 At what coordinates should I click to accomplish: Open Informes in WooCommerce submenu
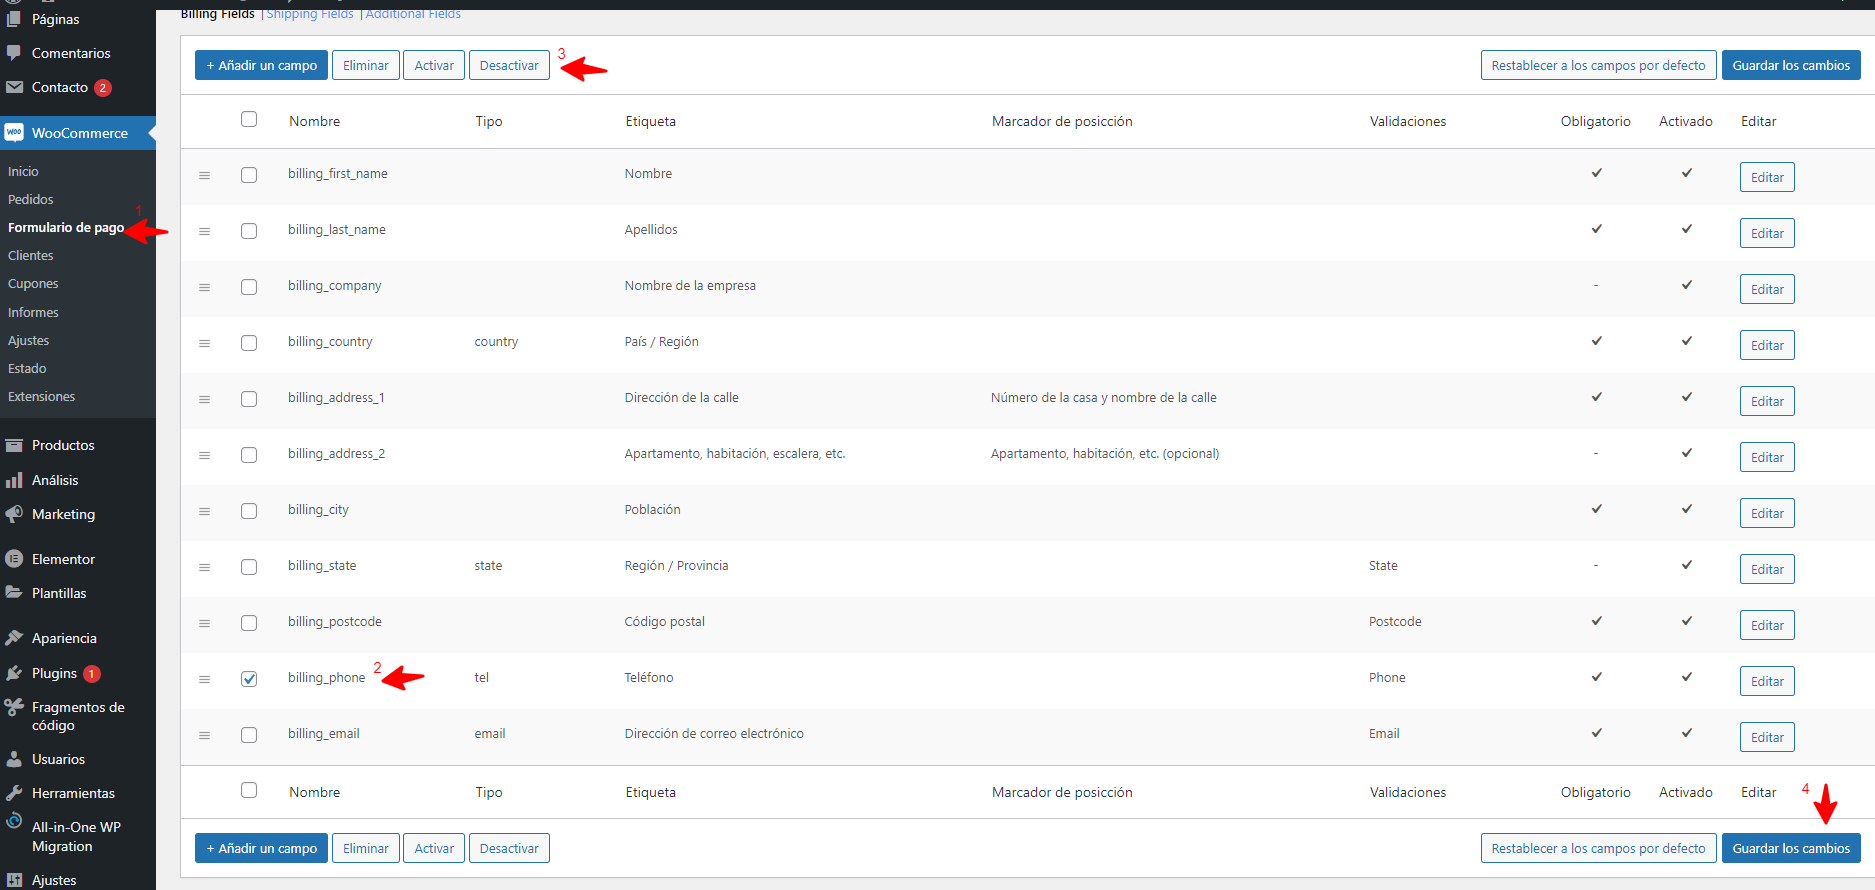click(33, 312)
